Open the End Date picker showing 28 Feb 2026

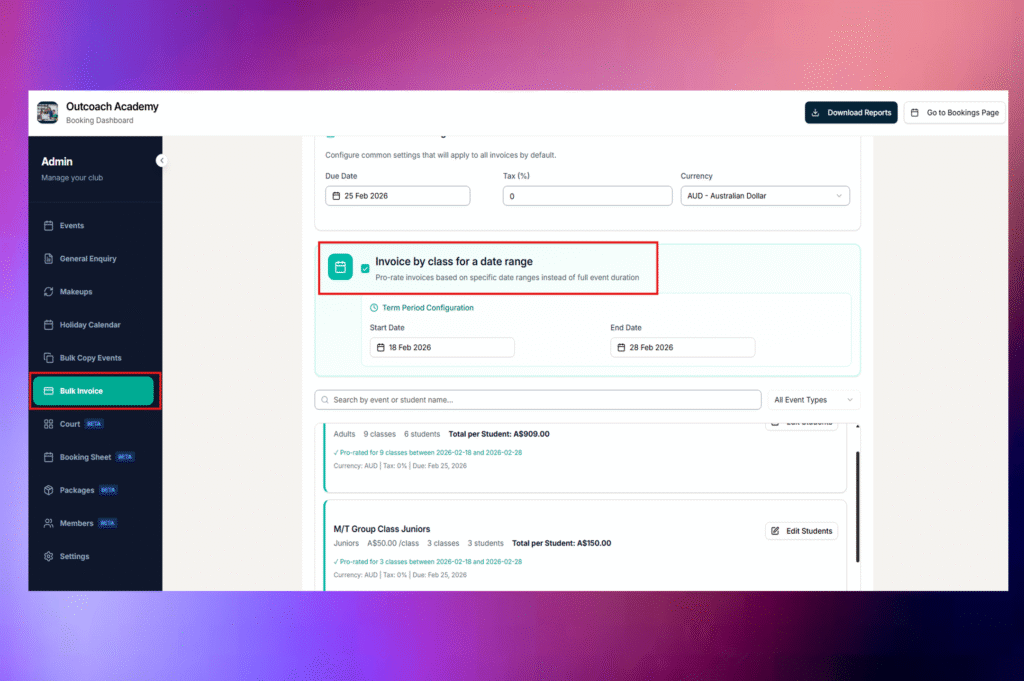683,347
